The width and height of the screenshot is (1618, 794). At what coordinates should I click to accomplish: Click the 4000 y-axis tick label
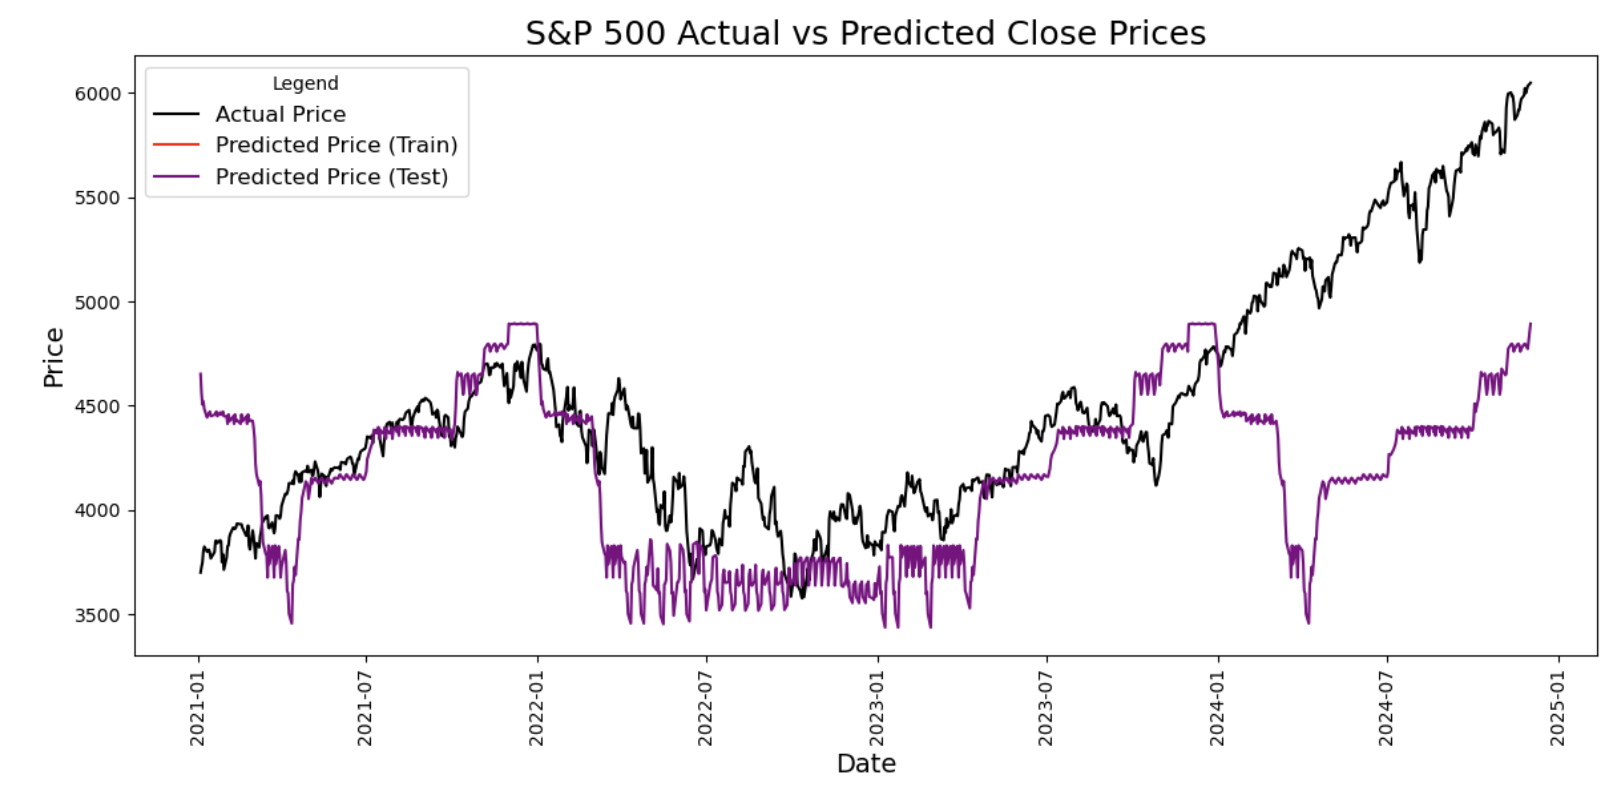[97, 511]
